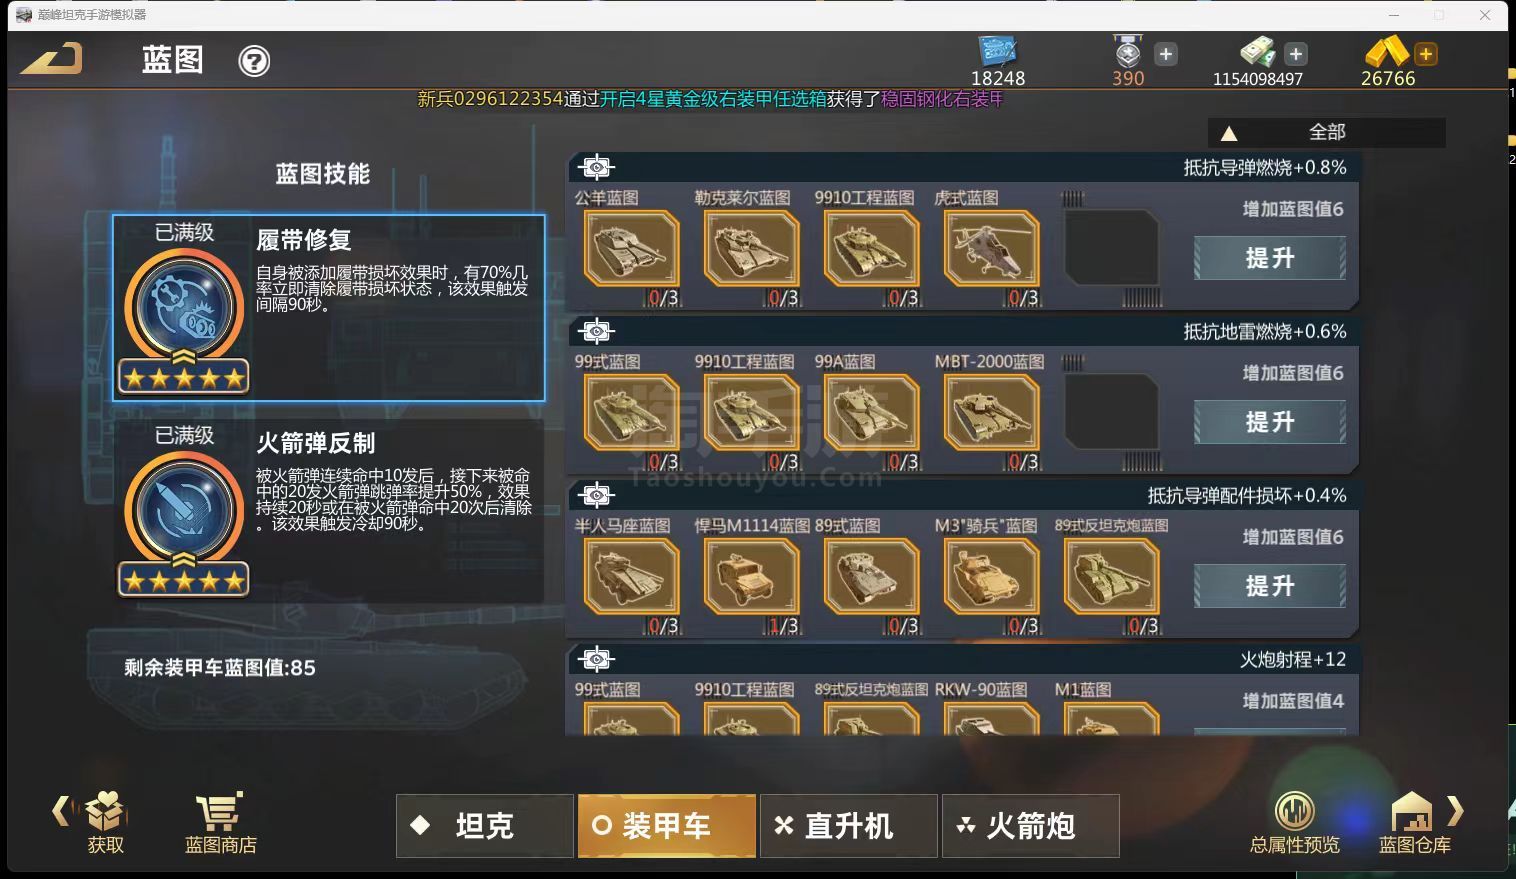Click 提升 button for 抵抗导弹燃烧
The image size is (1516, 879).
1270,258
